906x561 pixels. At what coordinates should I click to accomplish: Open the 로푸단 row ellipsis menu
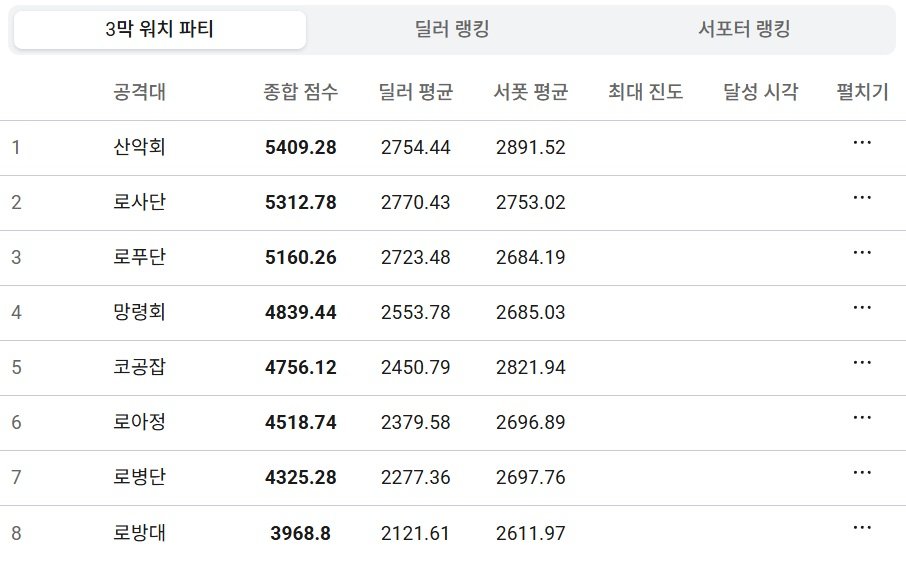coord(862,253)
